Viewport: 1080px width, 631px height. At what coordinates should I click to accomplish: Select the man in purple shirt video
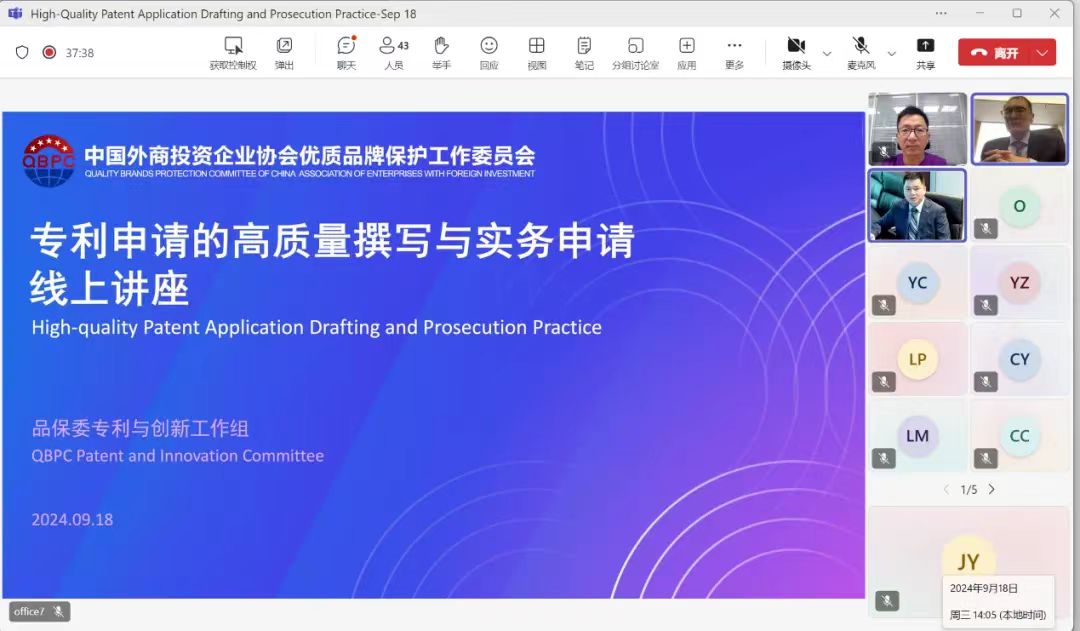pyautogui.click(x=917, y=129)
